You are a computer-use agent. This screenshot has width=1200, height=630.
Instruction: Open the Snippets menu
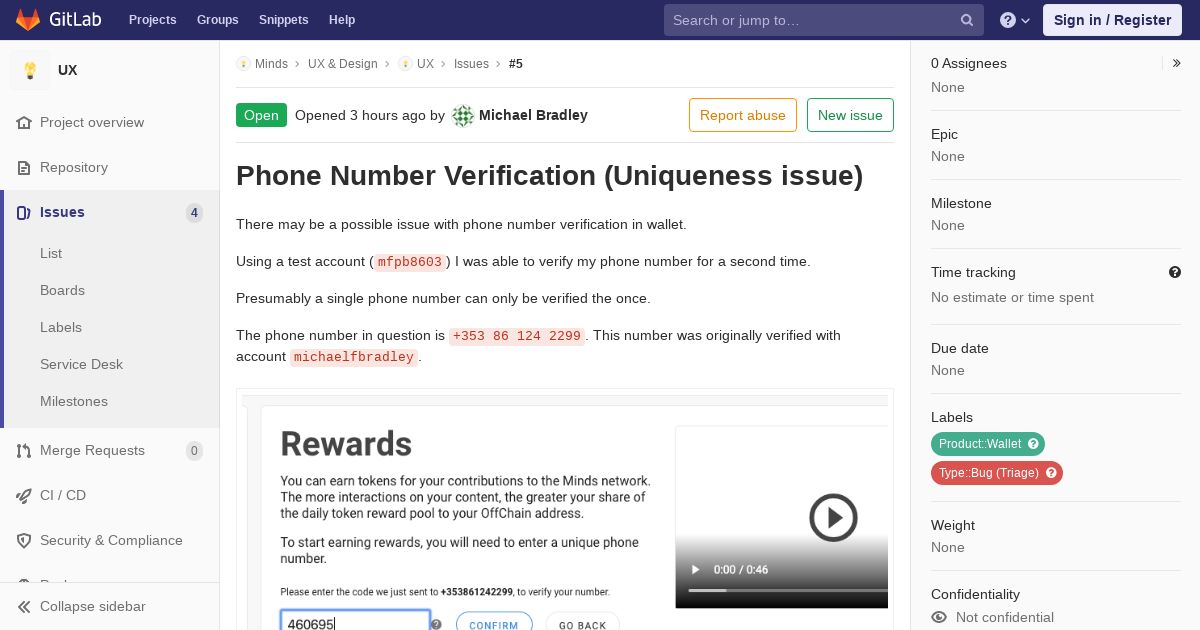(x=284, y=20)
